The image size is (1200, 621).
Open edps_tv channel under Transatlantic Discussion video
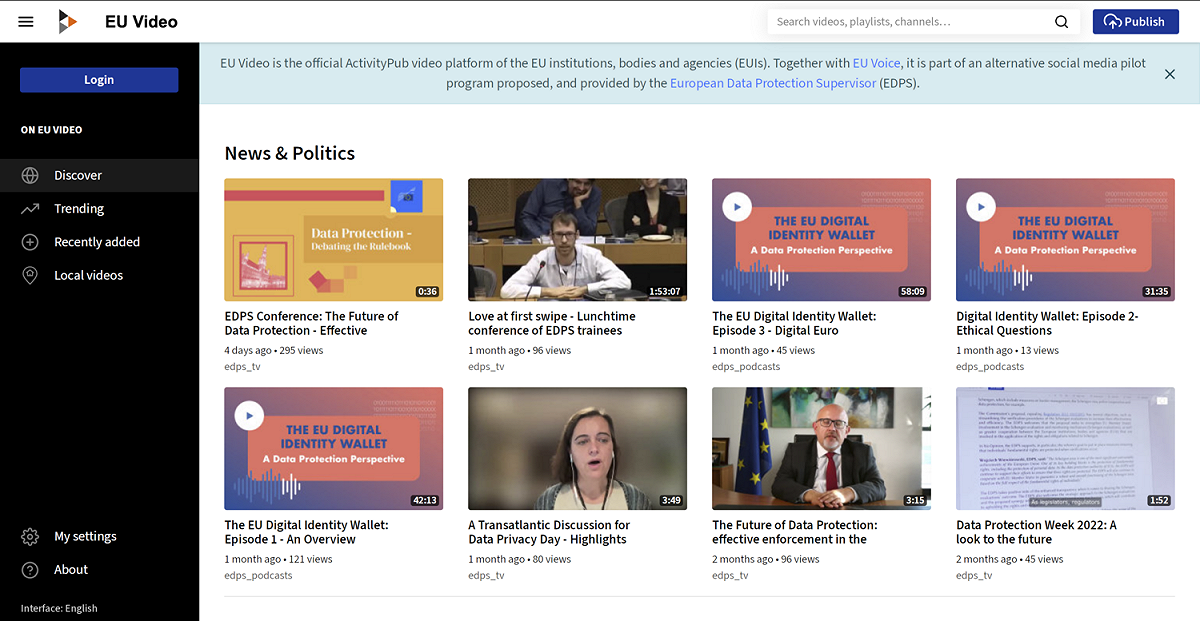(486, 575)
